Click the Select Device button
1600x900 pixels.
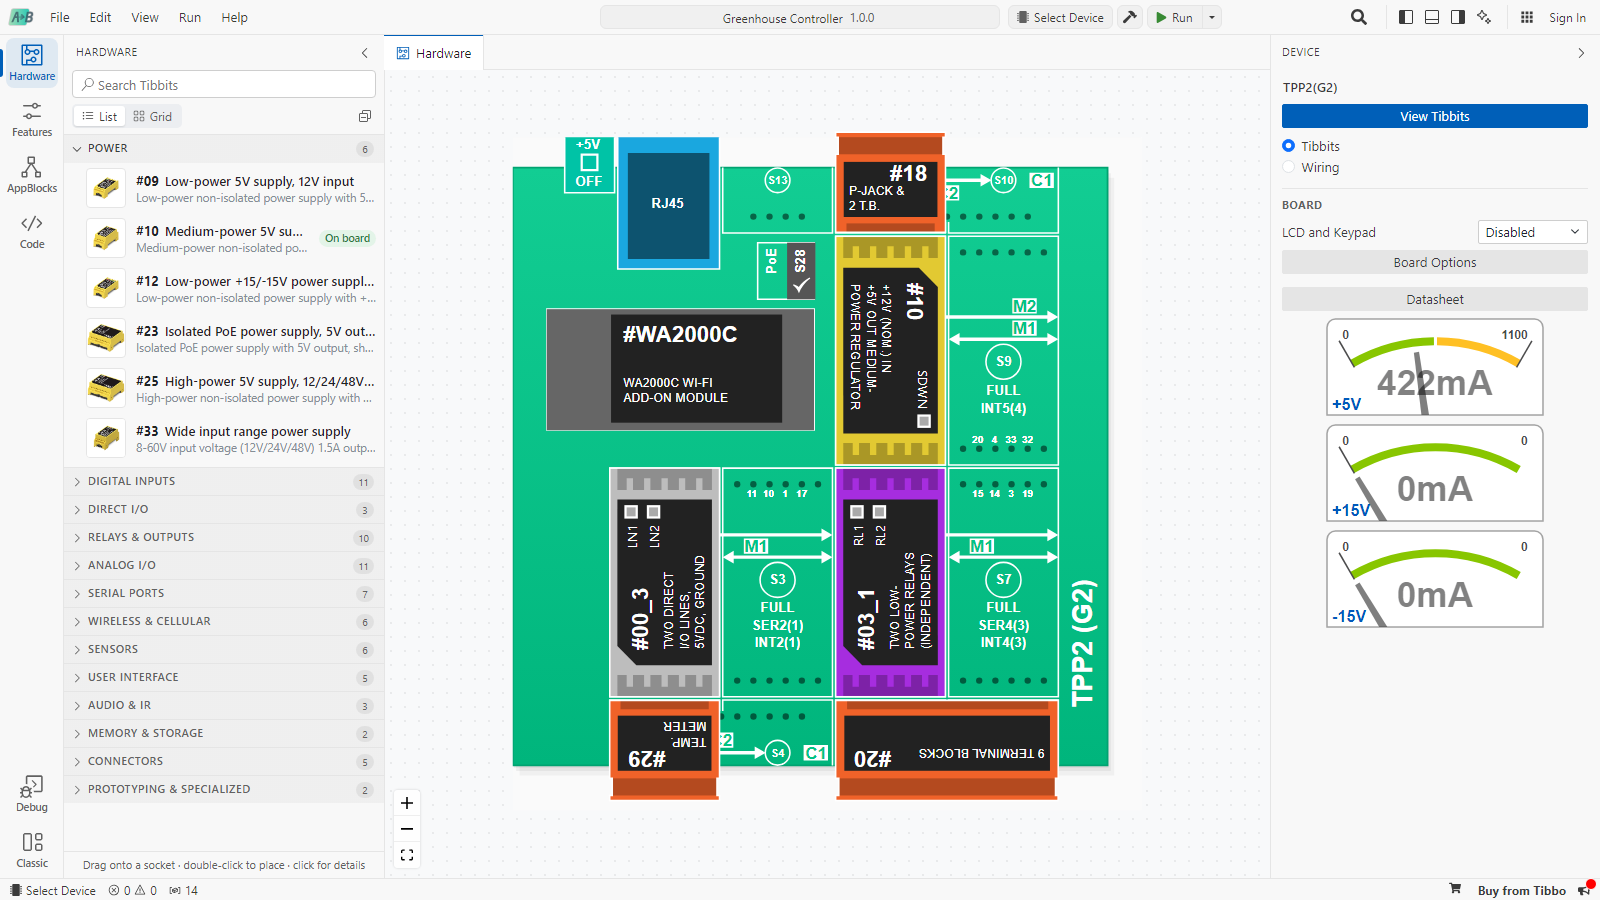1060,17
